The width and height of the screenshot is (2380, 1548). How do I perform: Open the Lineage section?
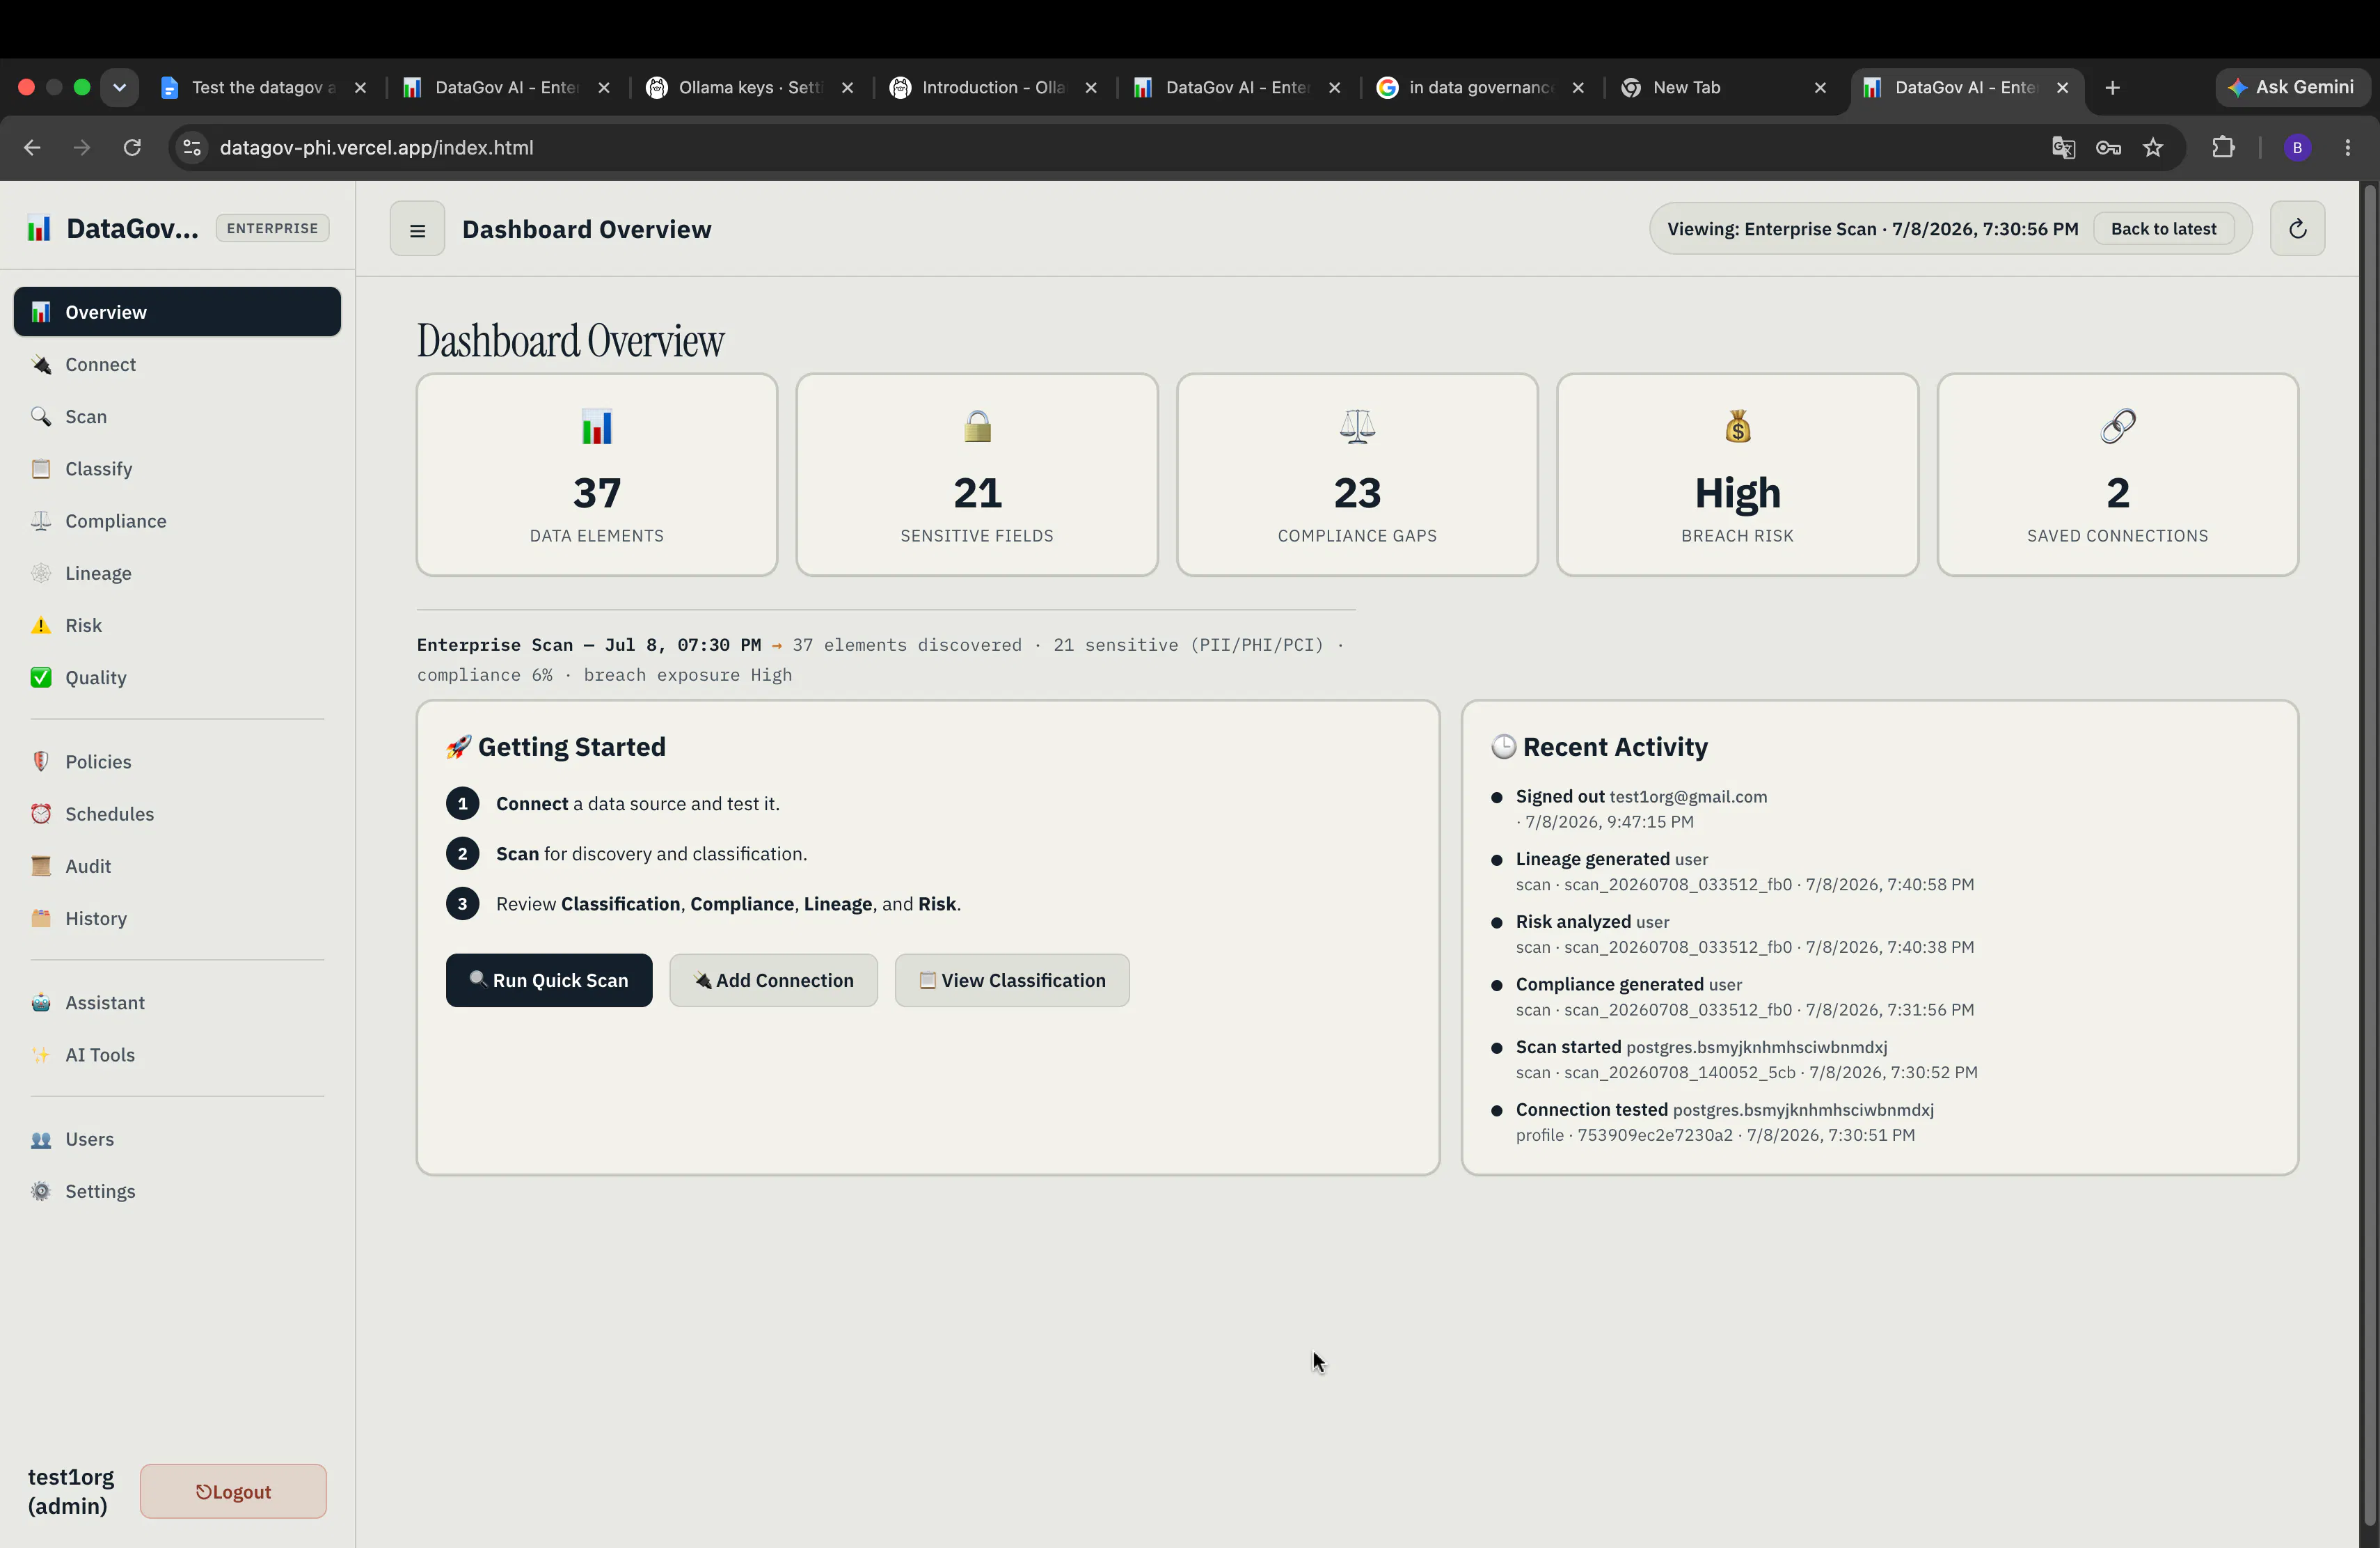(177, 573)
